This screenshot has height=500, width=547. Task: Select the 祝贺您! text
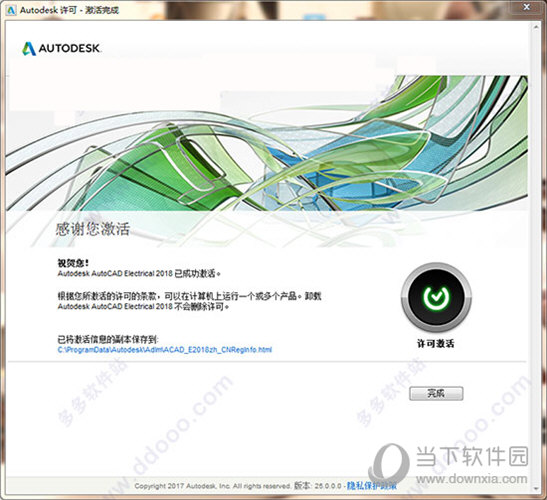coord(73,263)
